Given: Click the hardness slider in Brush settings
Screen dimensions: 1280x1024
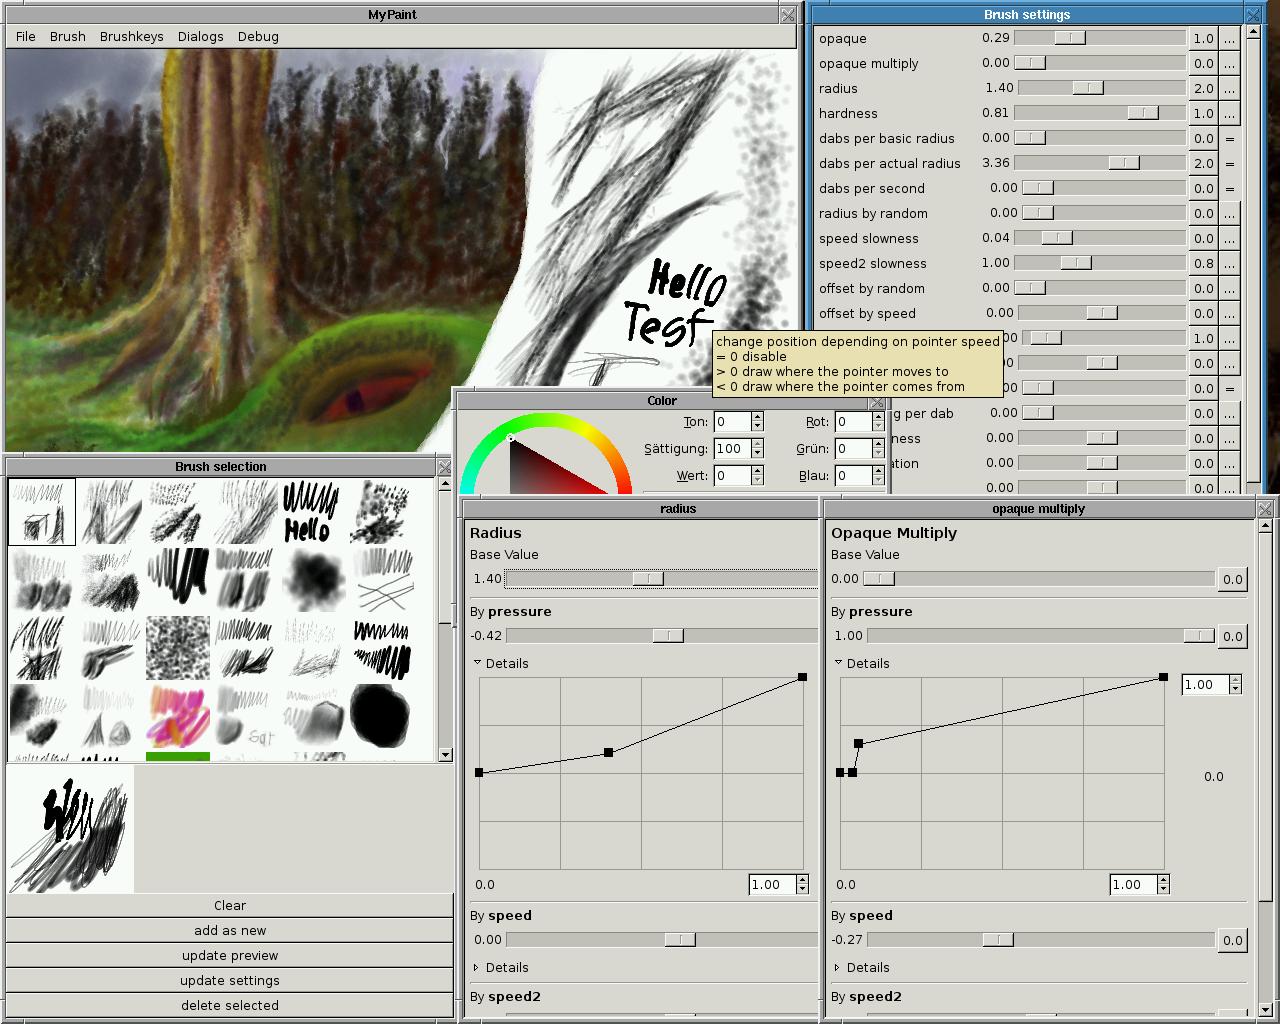Looking at the screenshot, I should coord(1100,113).
